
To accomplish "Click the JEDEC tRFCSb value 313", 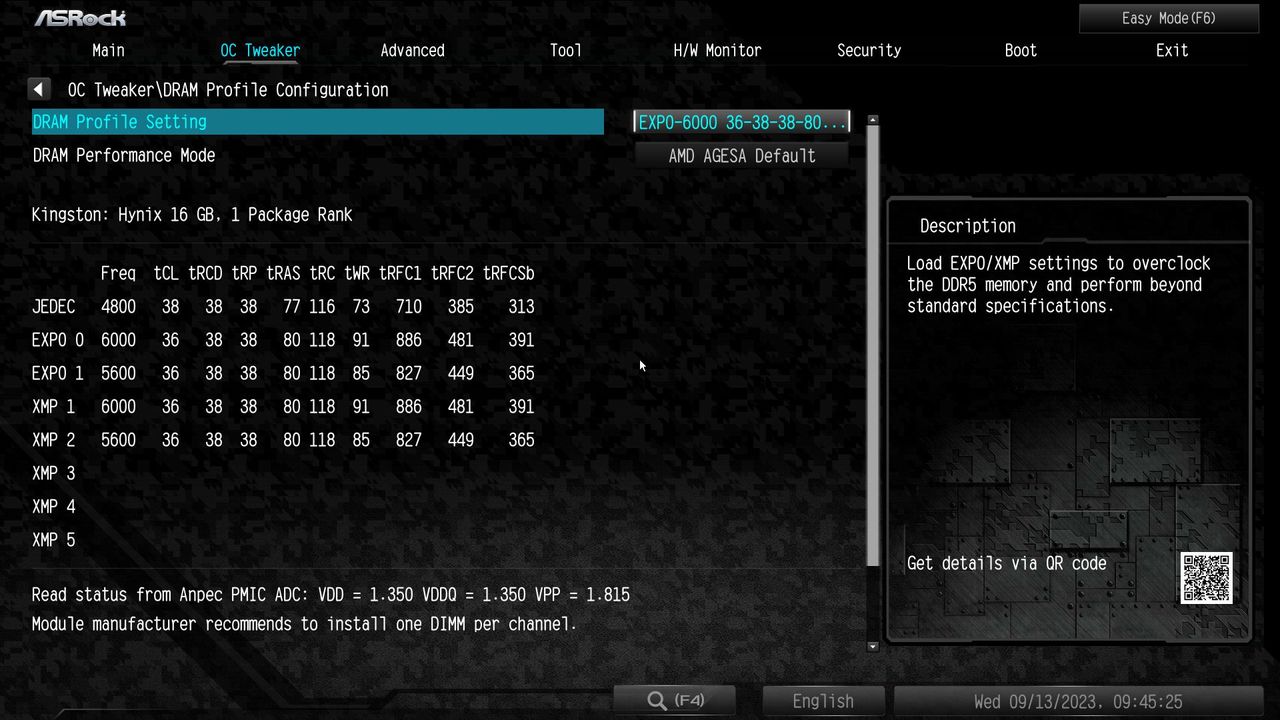I will (x=521, y=307).
